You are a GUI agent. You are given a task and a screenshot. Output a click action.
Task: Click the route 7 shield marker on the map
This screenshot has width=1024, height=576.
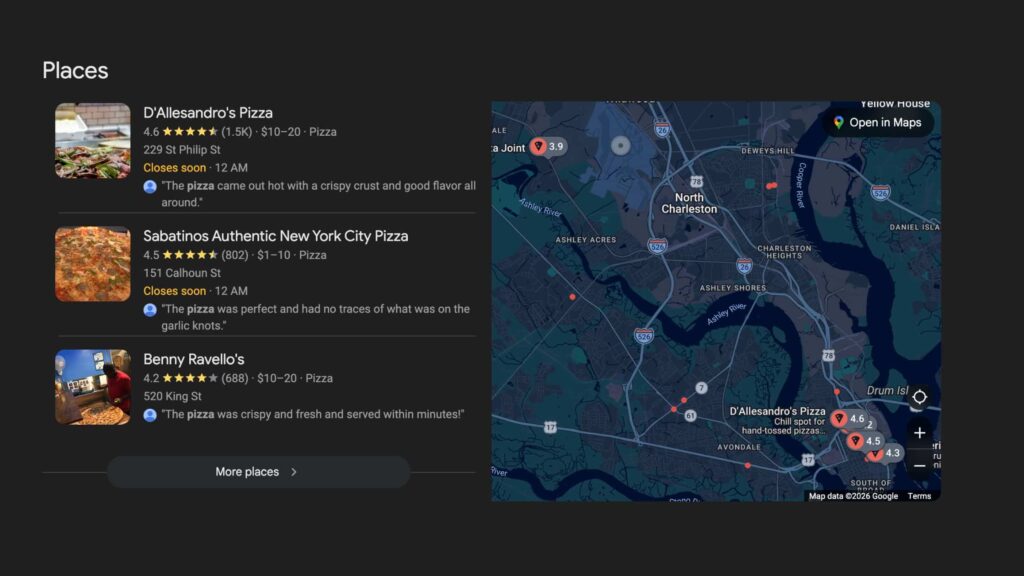click(x=703, y=386)
